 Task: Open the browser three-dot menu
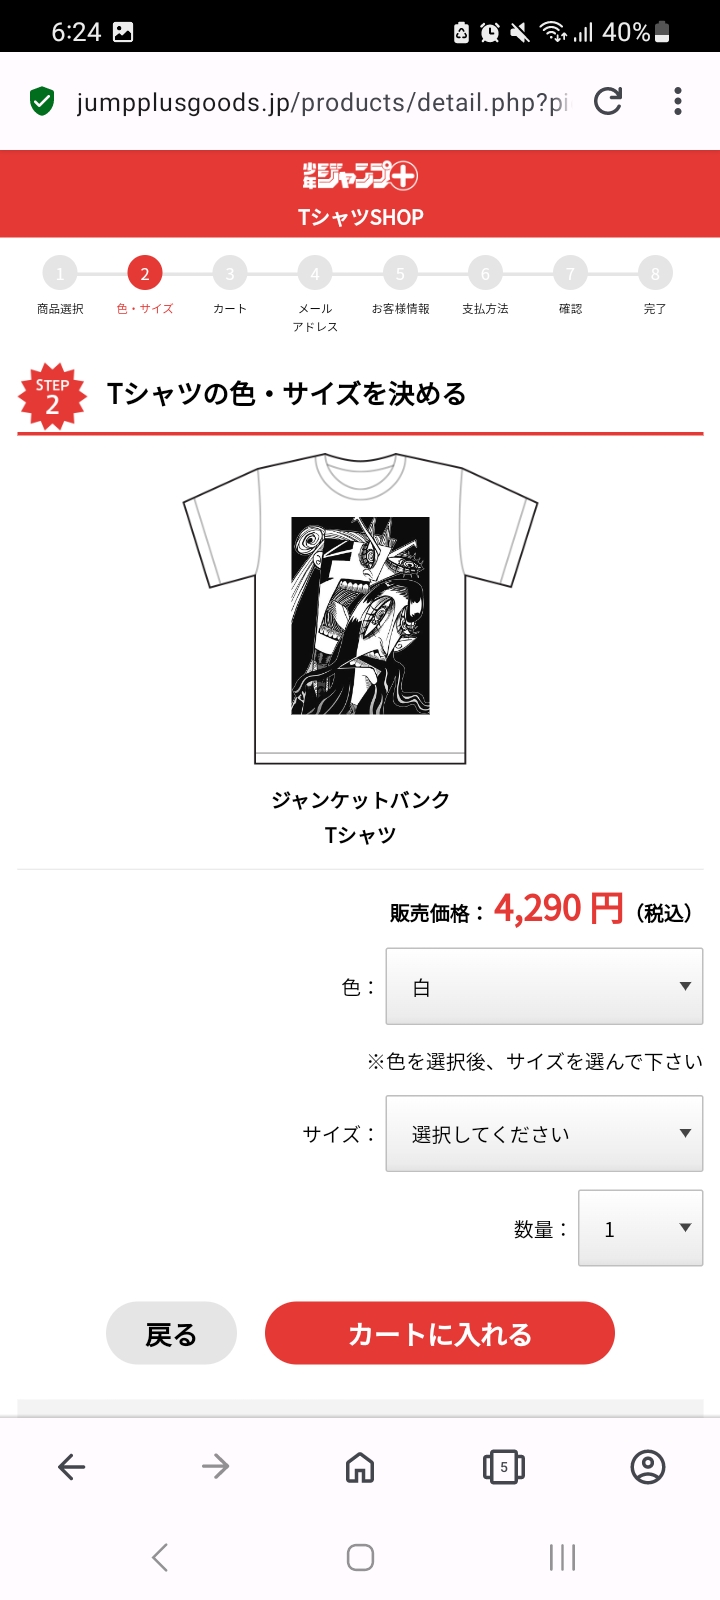tap(678, 101)
